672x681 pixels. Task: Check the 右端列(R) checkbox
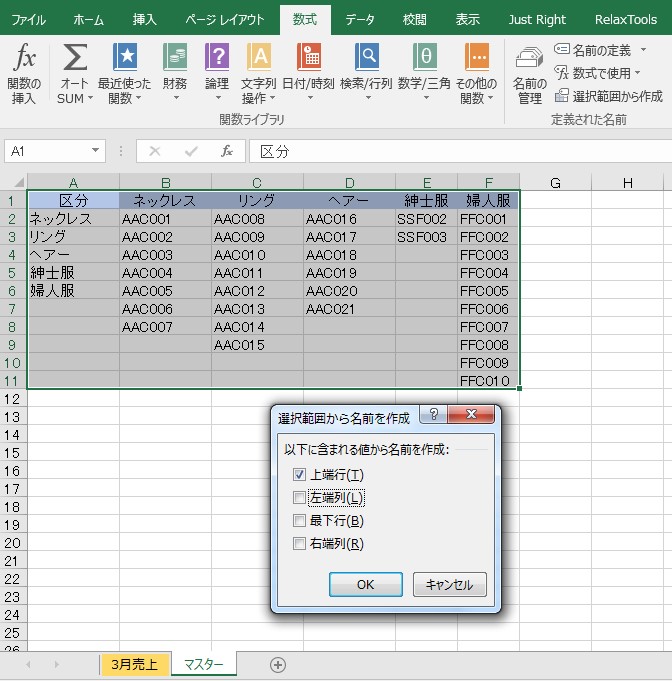[x=299, y=543]
